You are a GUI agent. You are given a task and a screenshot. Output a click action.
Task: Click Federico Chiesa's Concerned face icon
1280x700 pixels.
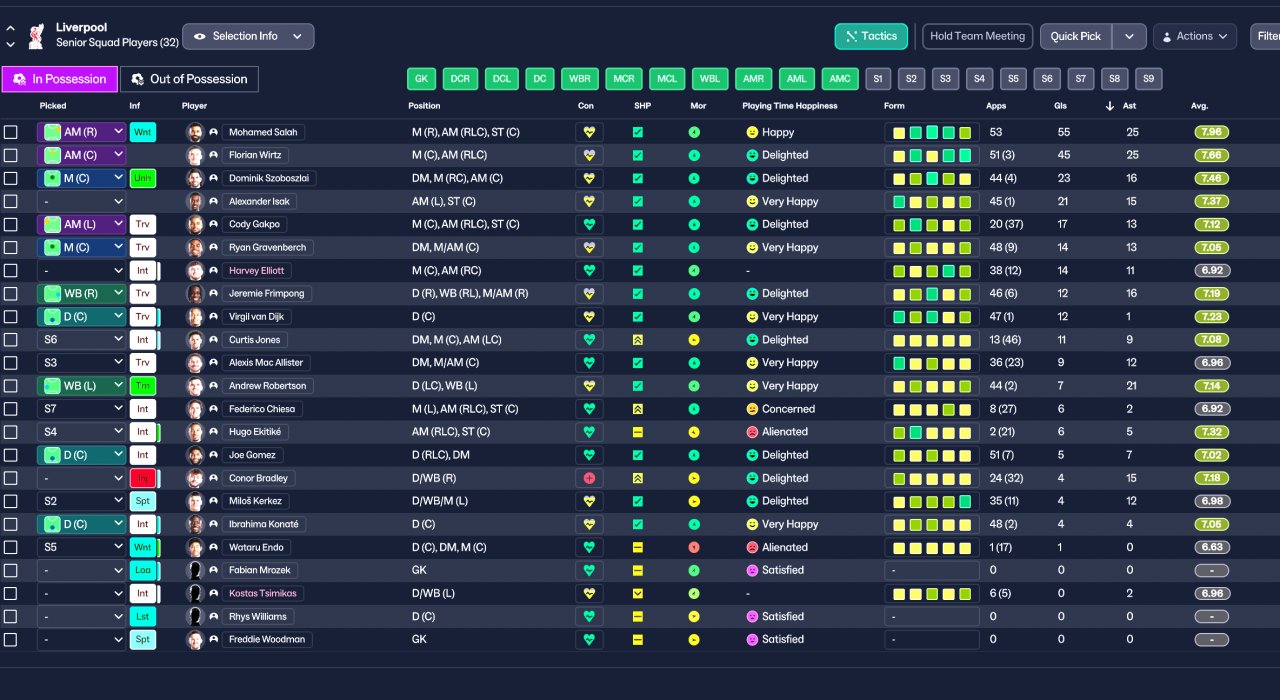coord(752,409)
